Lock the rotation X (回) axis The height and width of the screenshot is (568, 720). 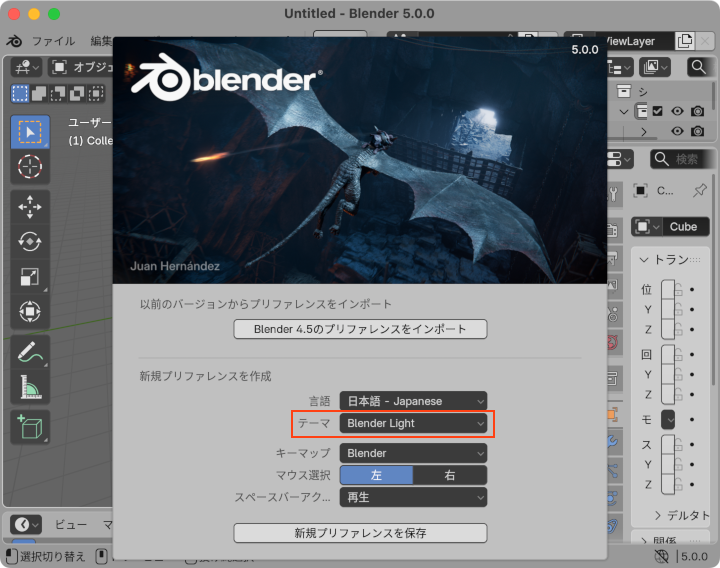pos(679,355)
